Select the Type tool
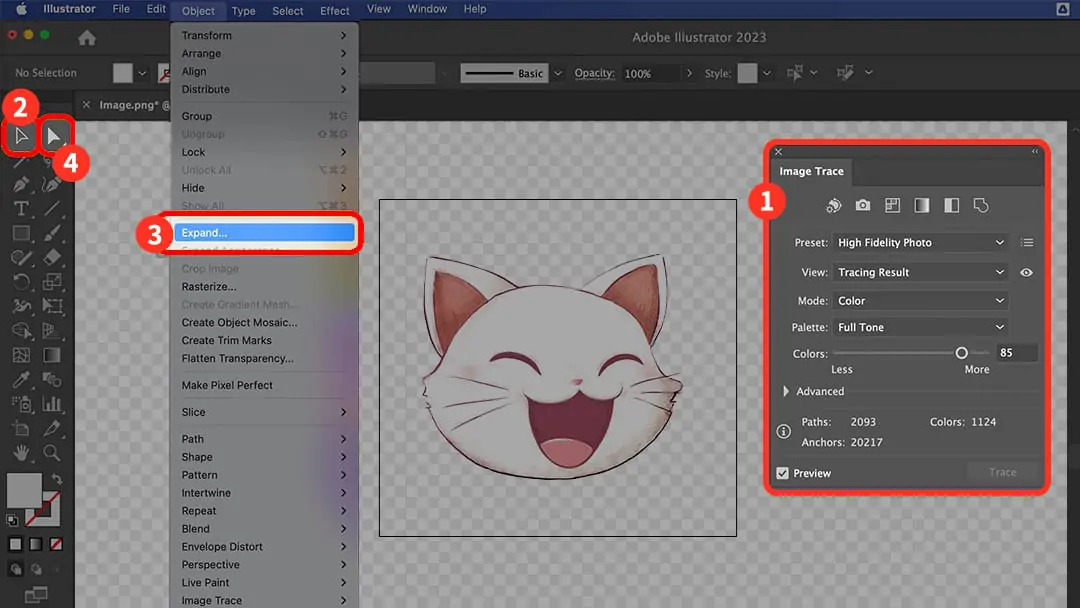The image size is (1080, 608). [21, 208]
